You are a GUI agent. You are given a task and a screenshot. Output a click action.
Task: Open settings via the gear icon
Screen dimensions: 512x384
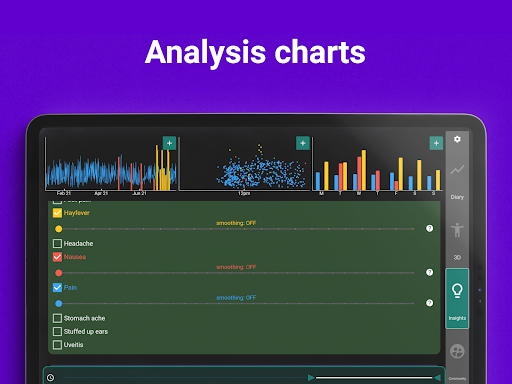coord(457,139)
